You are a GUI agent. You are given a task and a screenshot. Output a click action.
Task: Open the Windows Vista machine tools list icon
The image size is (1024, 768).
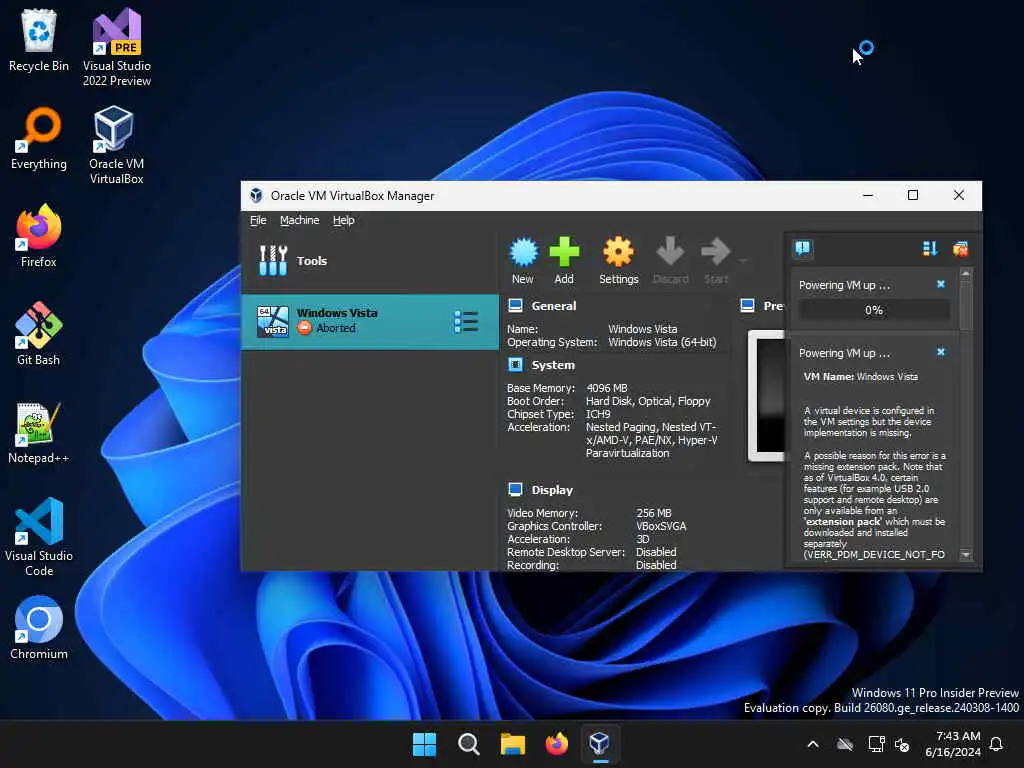coord(466,322)
